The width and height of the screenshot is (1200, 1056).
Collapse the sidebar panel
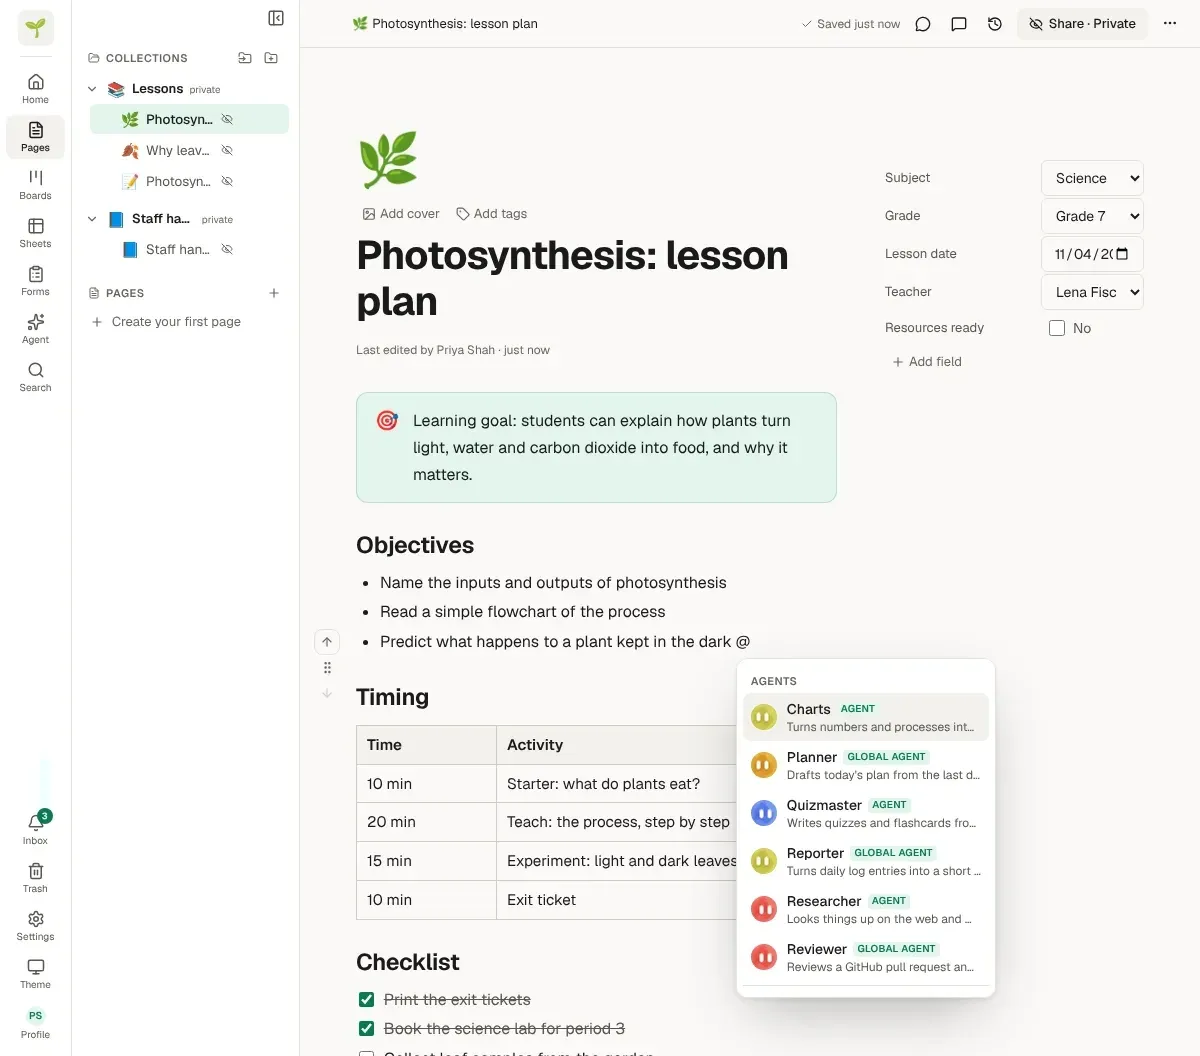pyautogui.click(x=276, y=18)
